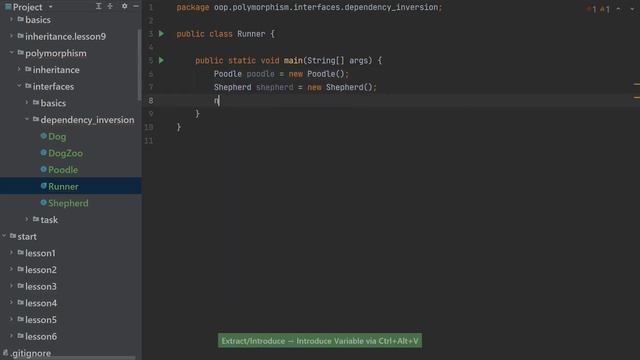
Task: Run main method via gutter arrow
Action: [162, 60]
